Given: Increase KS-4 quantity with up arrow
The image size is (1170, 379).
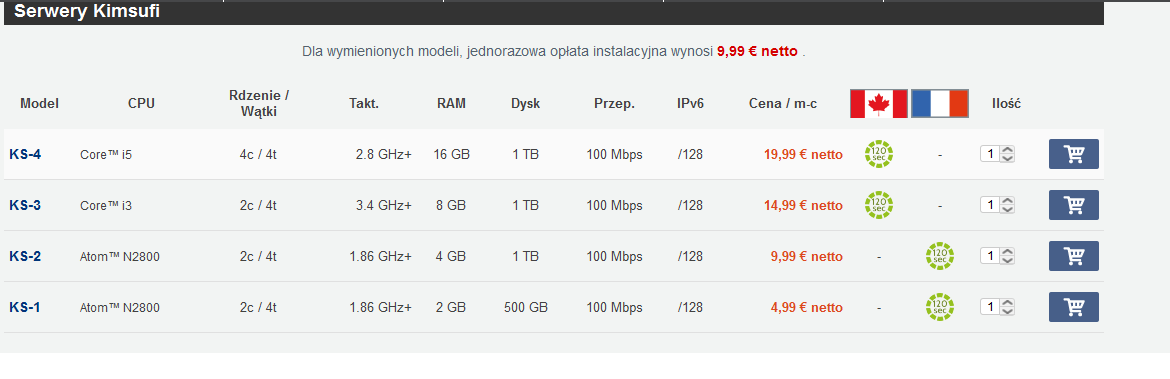Looking at the screenshot, I should coord(1007,150).
